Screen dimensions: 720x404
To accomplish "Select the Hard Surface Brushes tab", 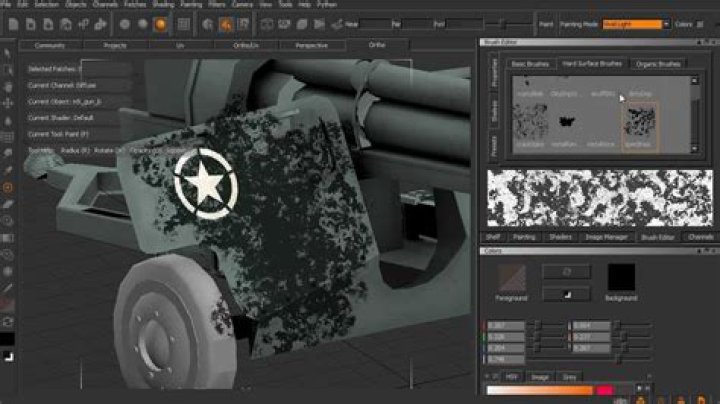I will coord(592,63).
